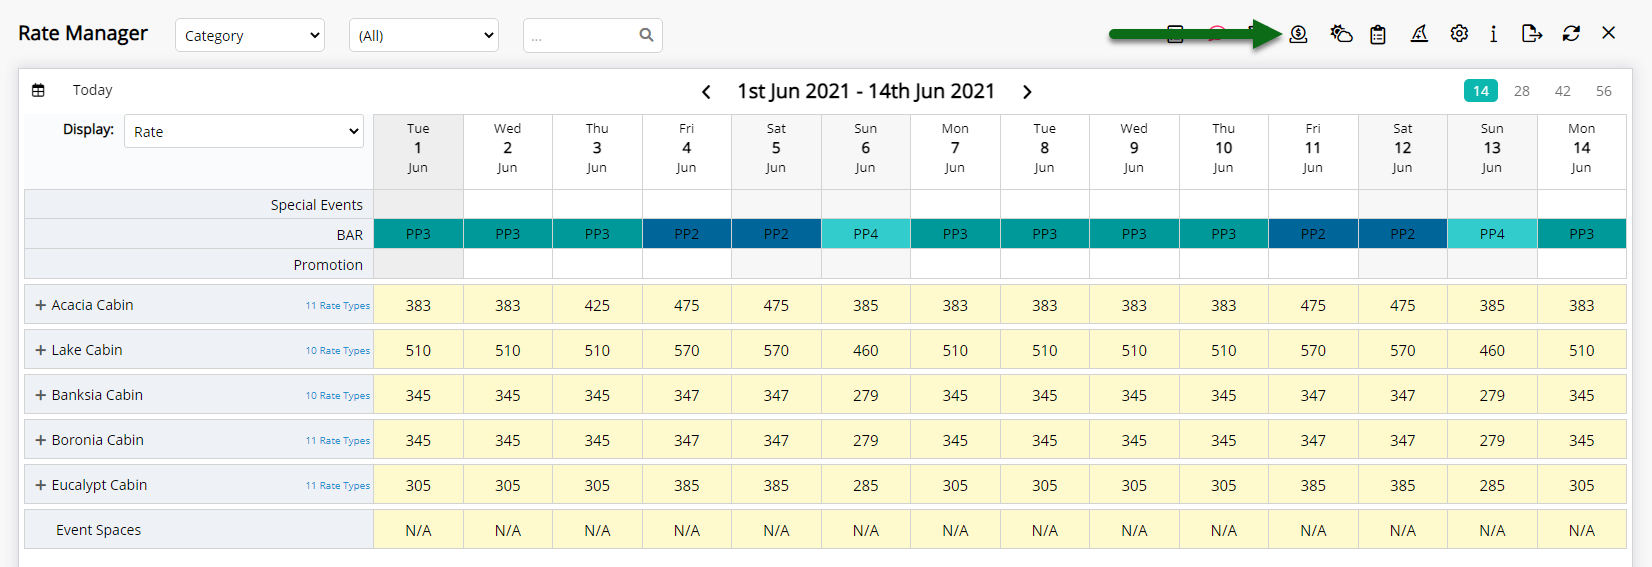Expand the Eucalypt Cabin row

(x=41, y=485)
